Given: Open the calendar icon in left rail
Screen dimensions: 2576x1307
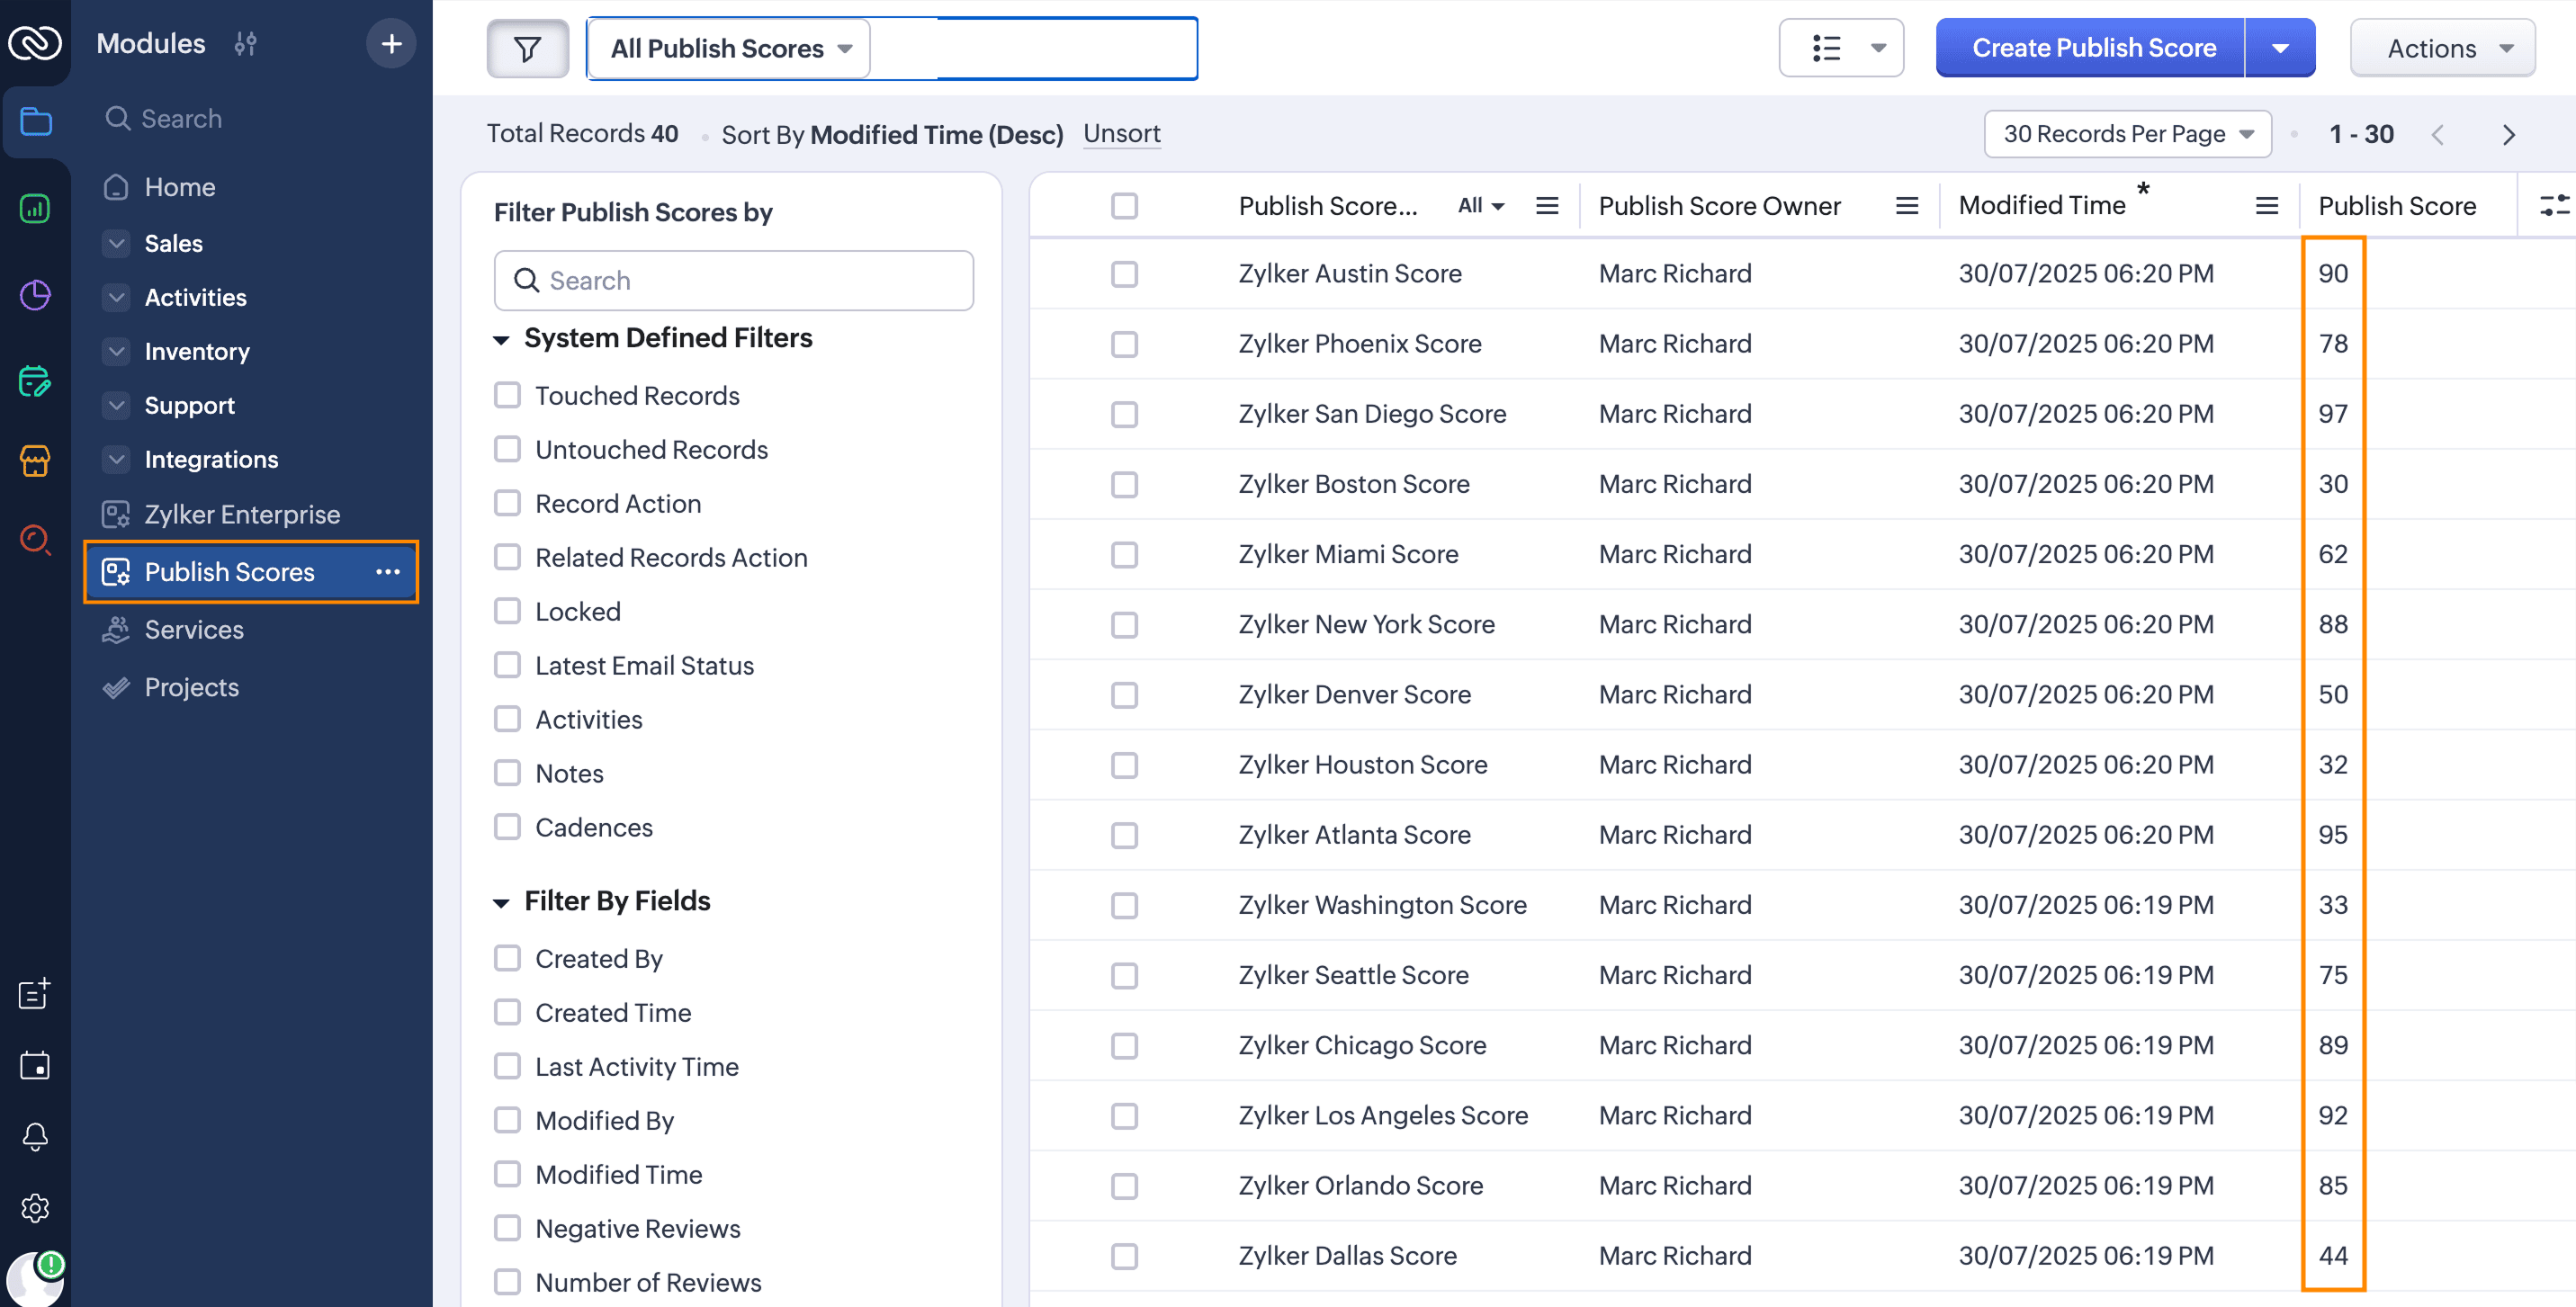Looking at the screenshot, I should [35, 1065].
